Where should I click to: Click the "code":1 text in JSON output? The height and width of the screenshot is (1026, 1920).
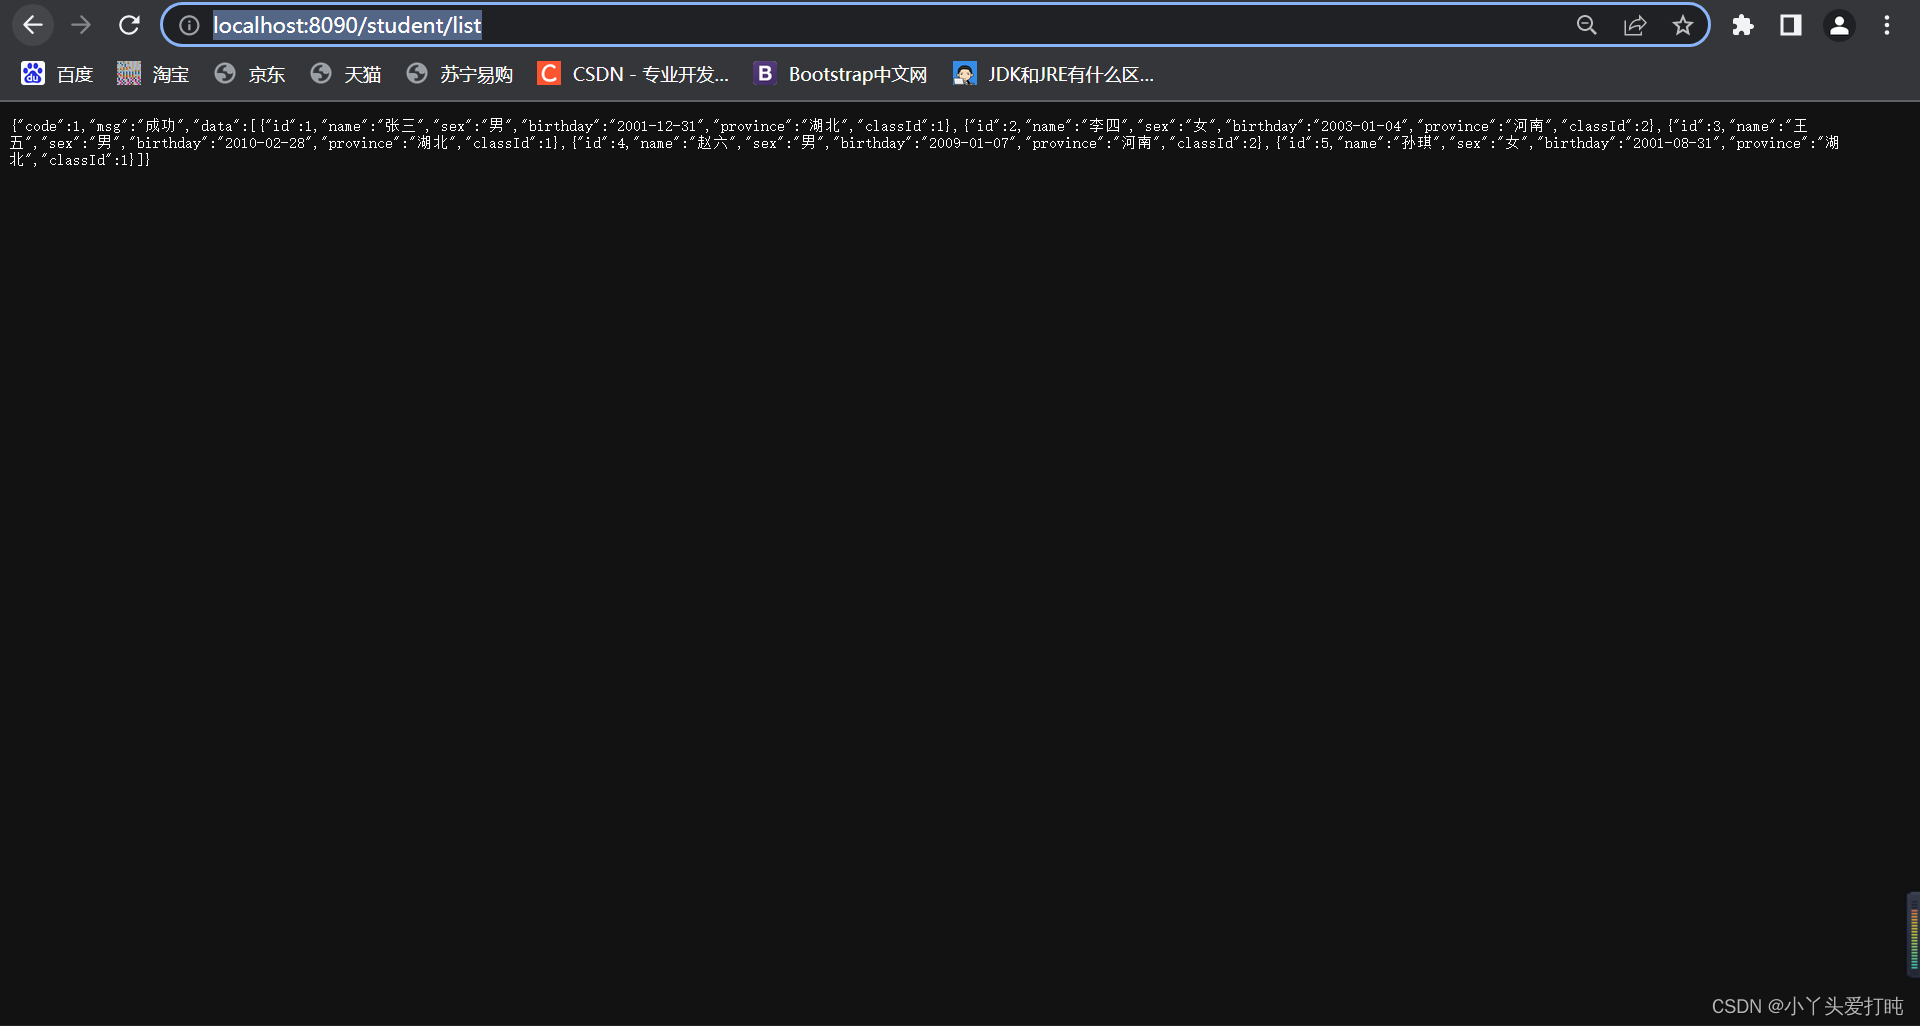click(49, 126)
